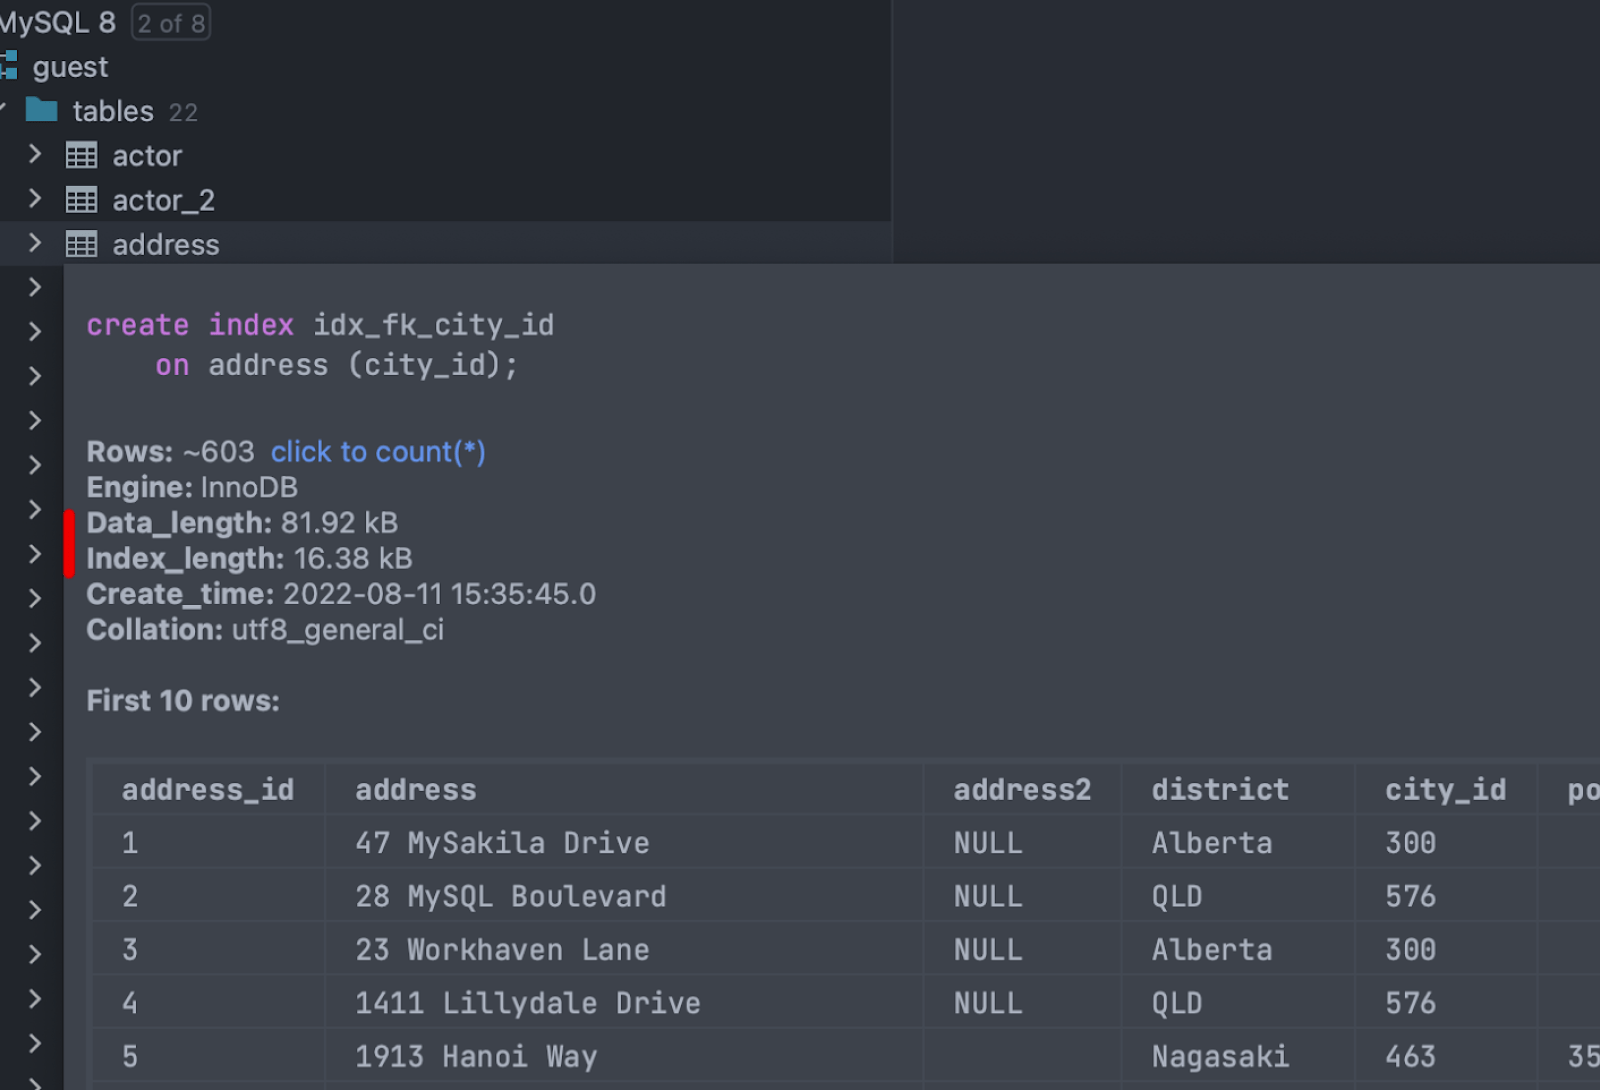The image size is (1600, 1090).
Task: Click the actor table icon
Action: pos(81,156)
